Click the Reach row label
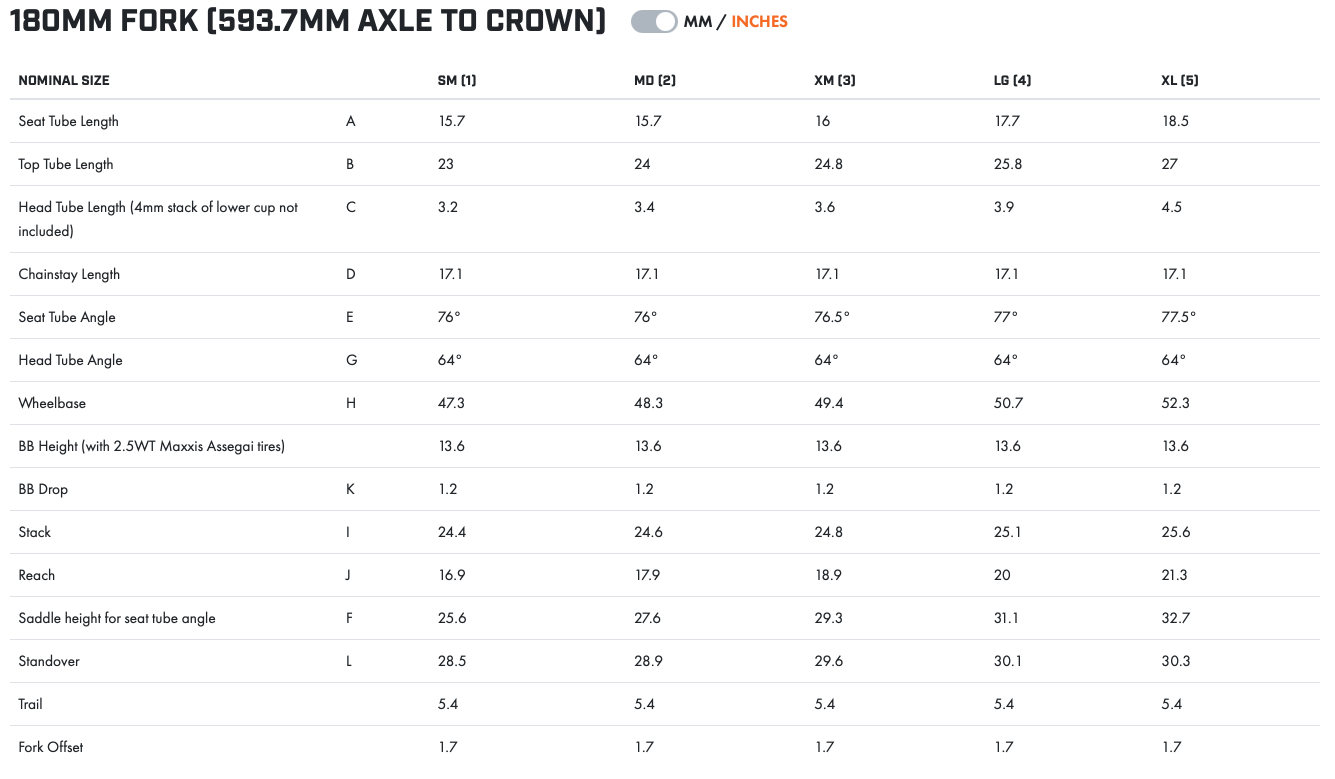The image size is (1335, 779). [x=37, y=575]
